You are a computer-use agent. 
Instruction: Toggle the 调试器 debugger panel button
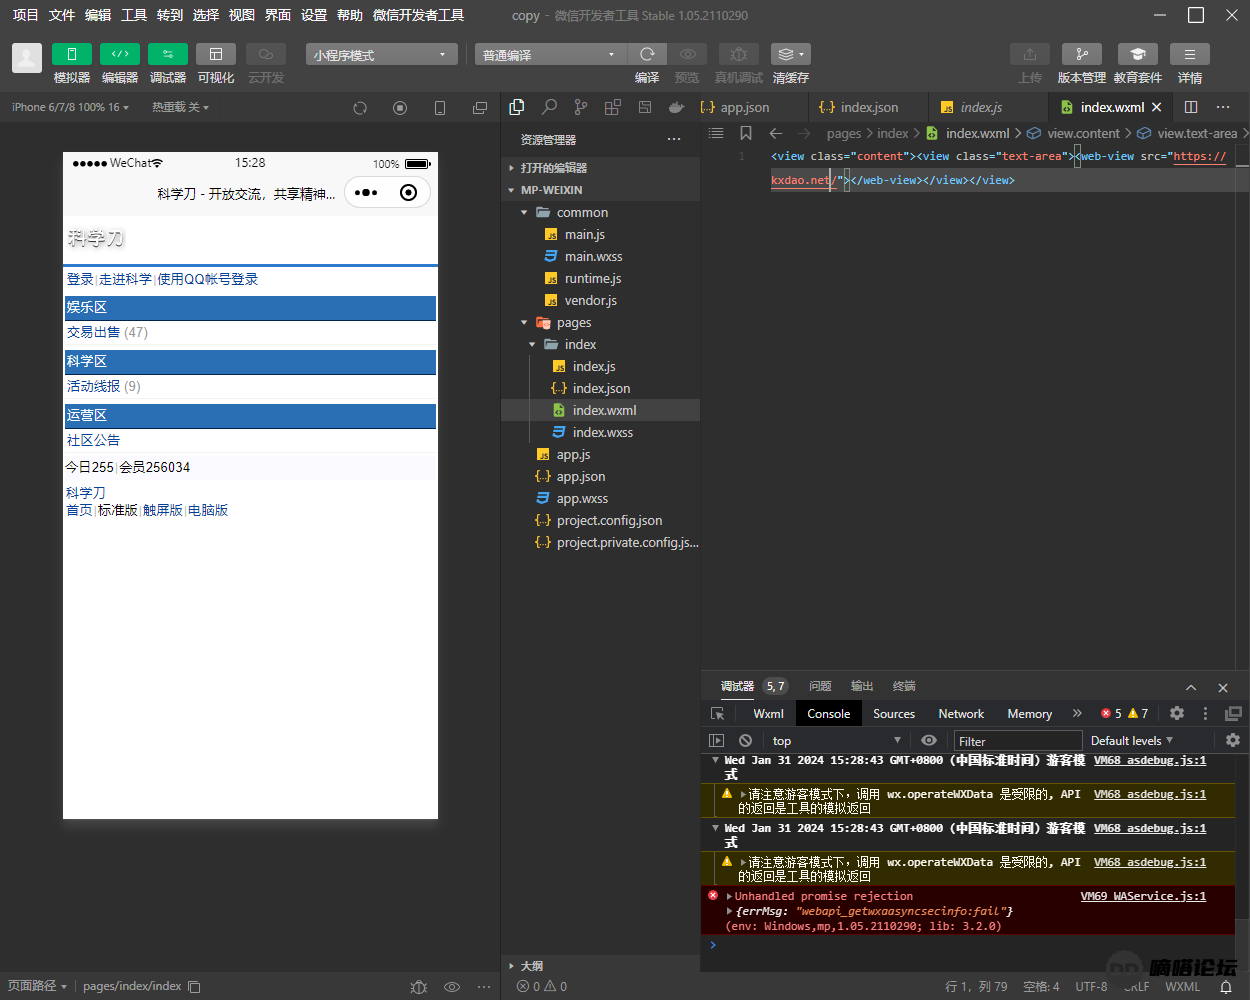click(x=167, y=54)
